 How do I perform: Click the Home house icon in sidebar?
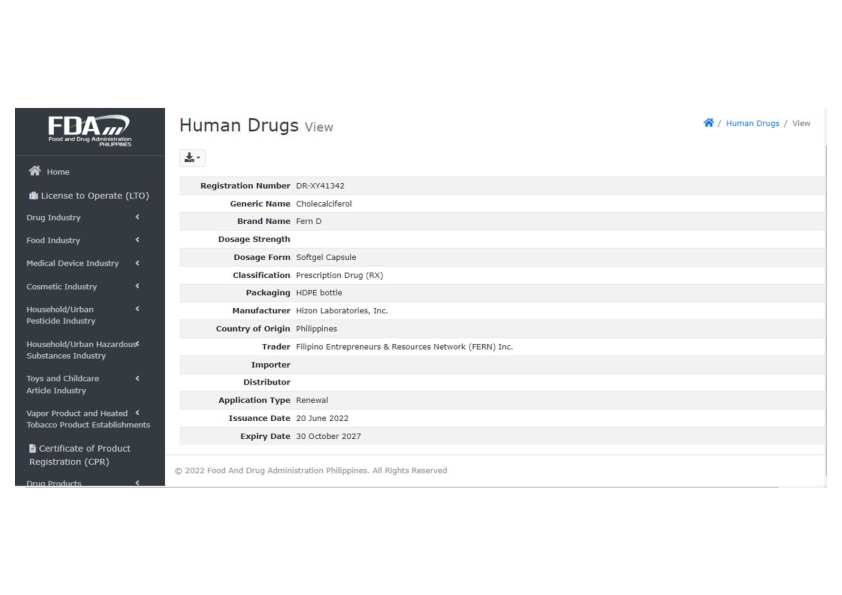[x=35, y=171]
